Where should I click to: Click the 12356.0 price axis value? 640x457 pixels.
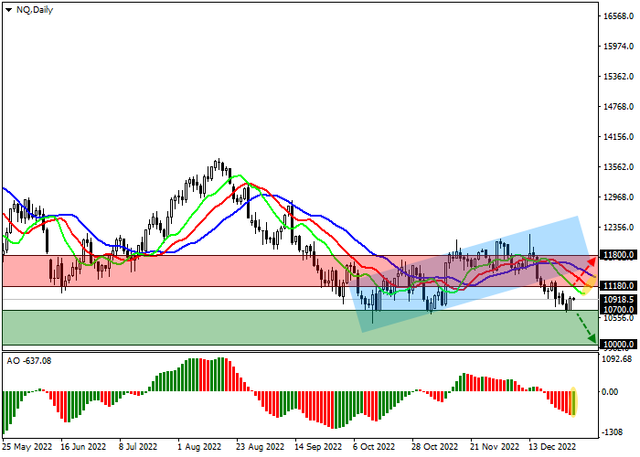[618, 227]
